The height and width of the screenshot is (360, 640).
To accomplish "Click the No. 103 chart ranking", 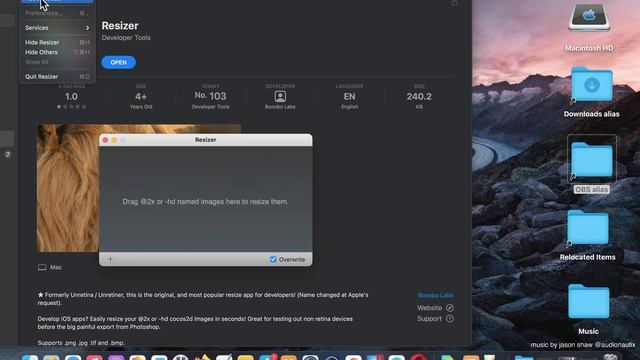I will coord(211,97).
